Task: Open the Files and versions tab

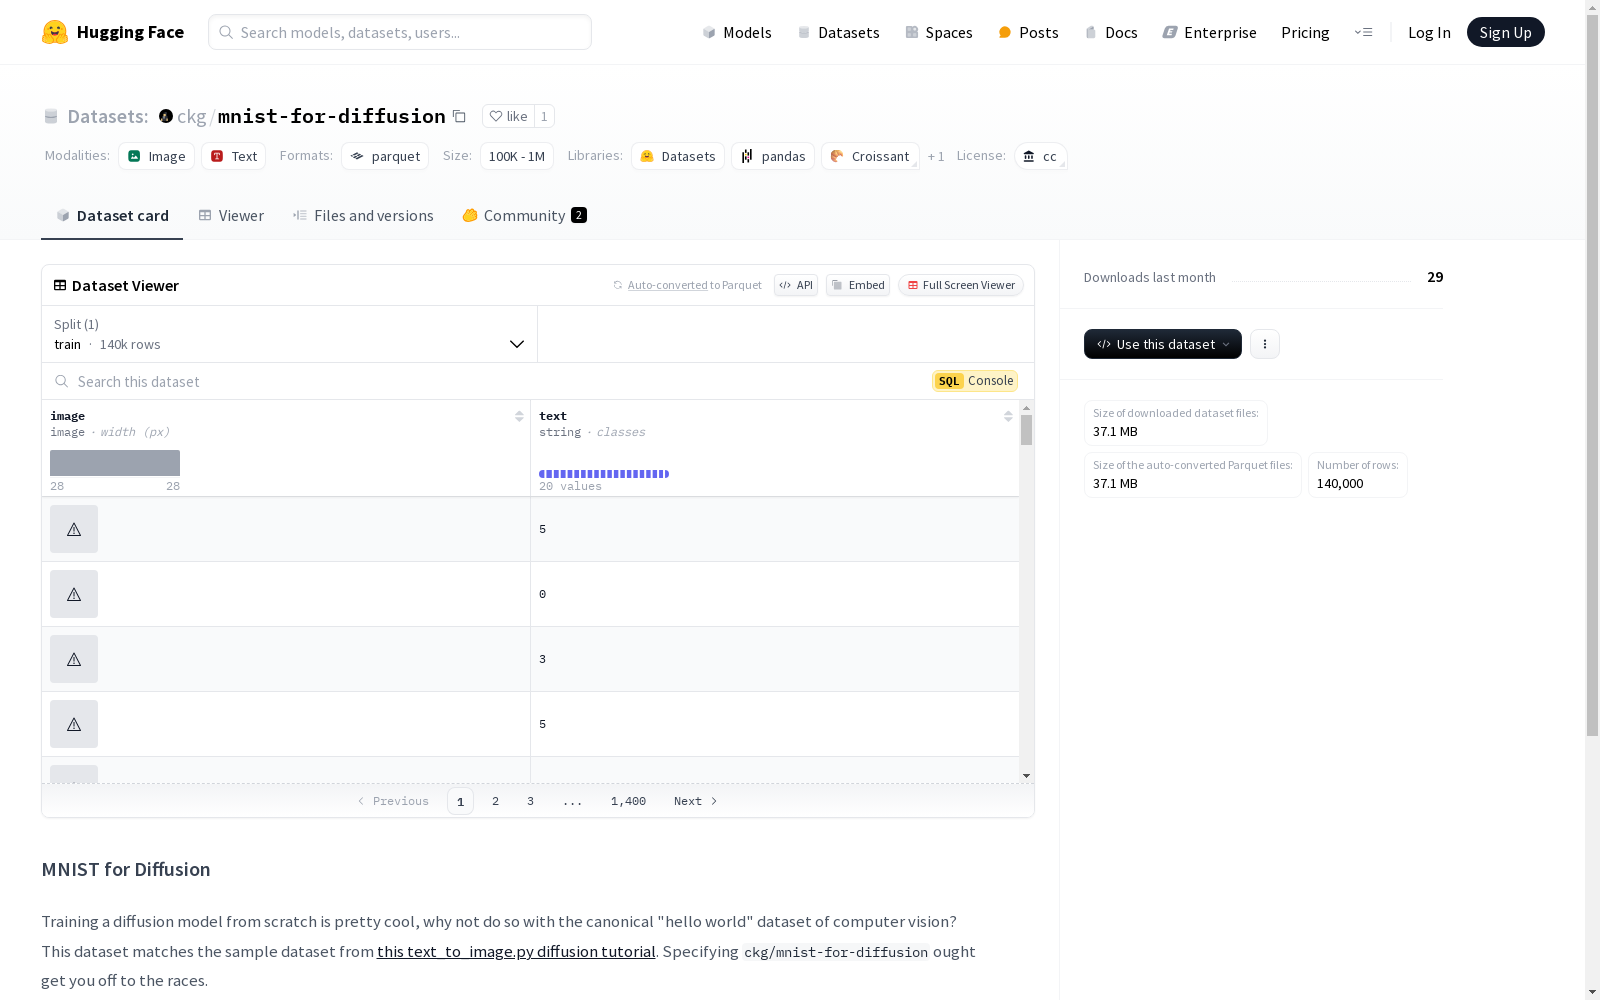Action: [x=363, y=215]
